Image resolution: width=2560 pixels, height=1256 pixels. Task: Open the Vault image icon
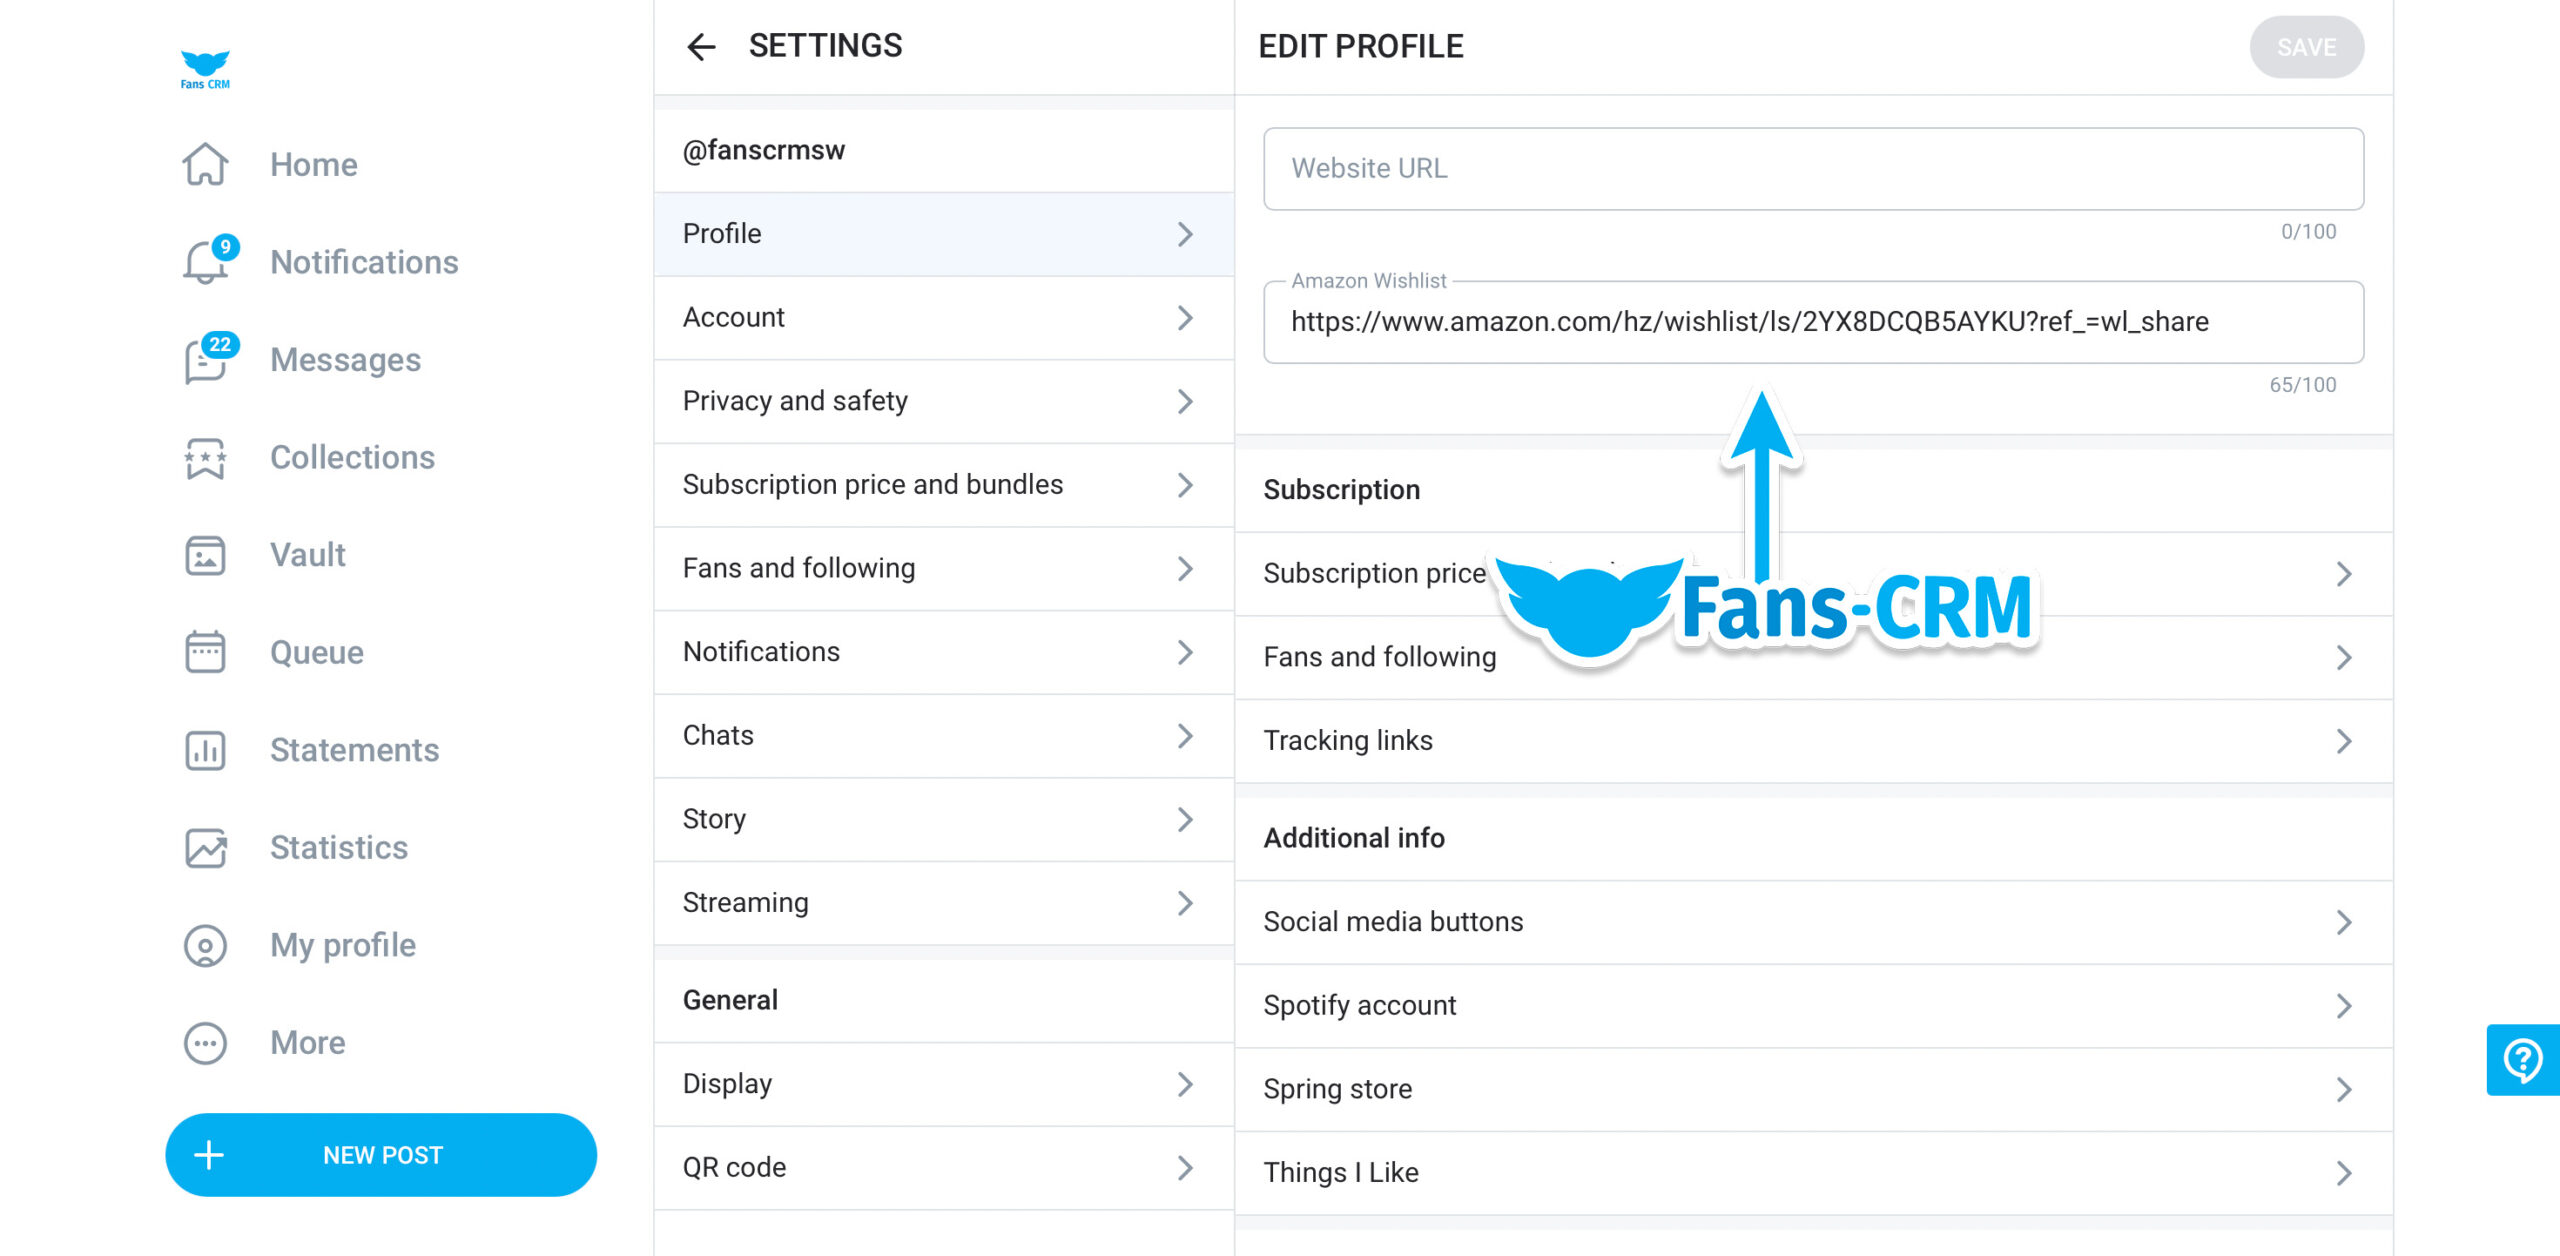click(x=205, y=556)
